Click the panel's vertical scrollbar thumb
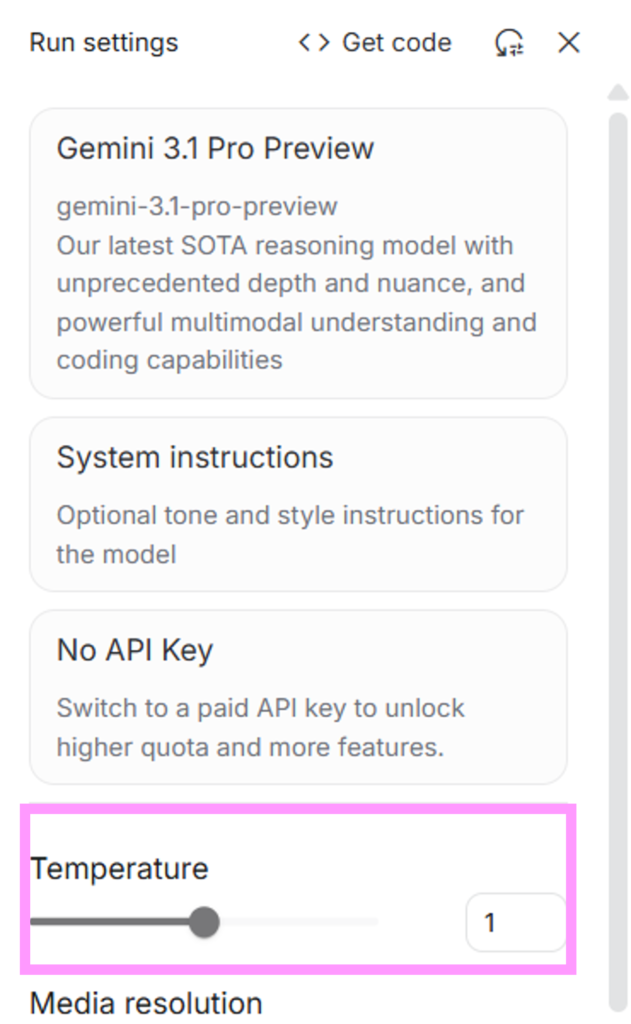631x1024 pixels. (619, 500)
